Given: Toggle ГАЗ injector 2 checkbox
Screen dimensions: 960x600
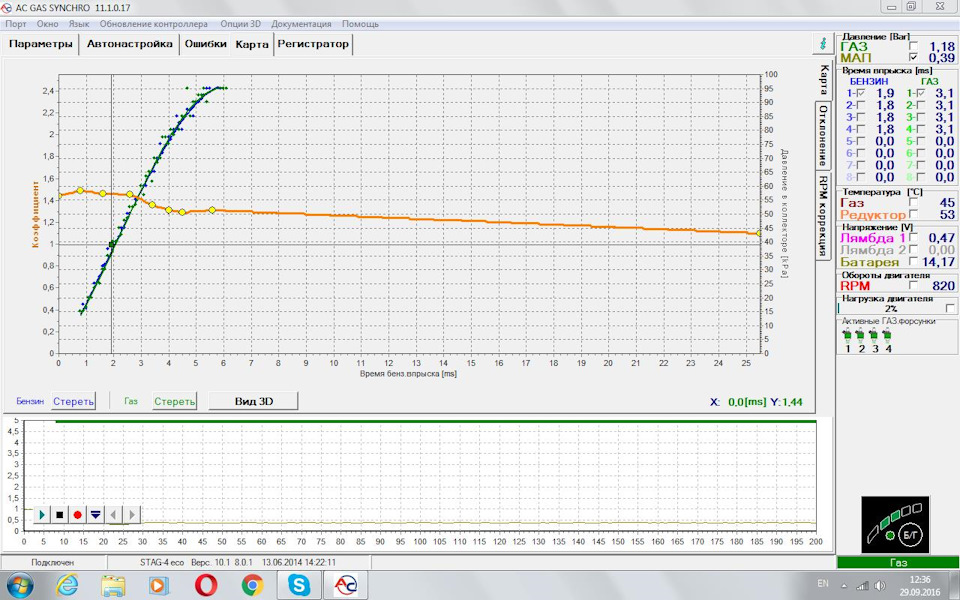Looking at the screenshot, I should (x=921, y=105).
